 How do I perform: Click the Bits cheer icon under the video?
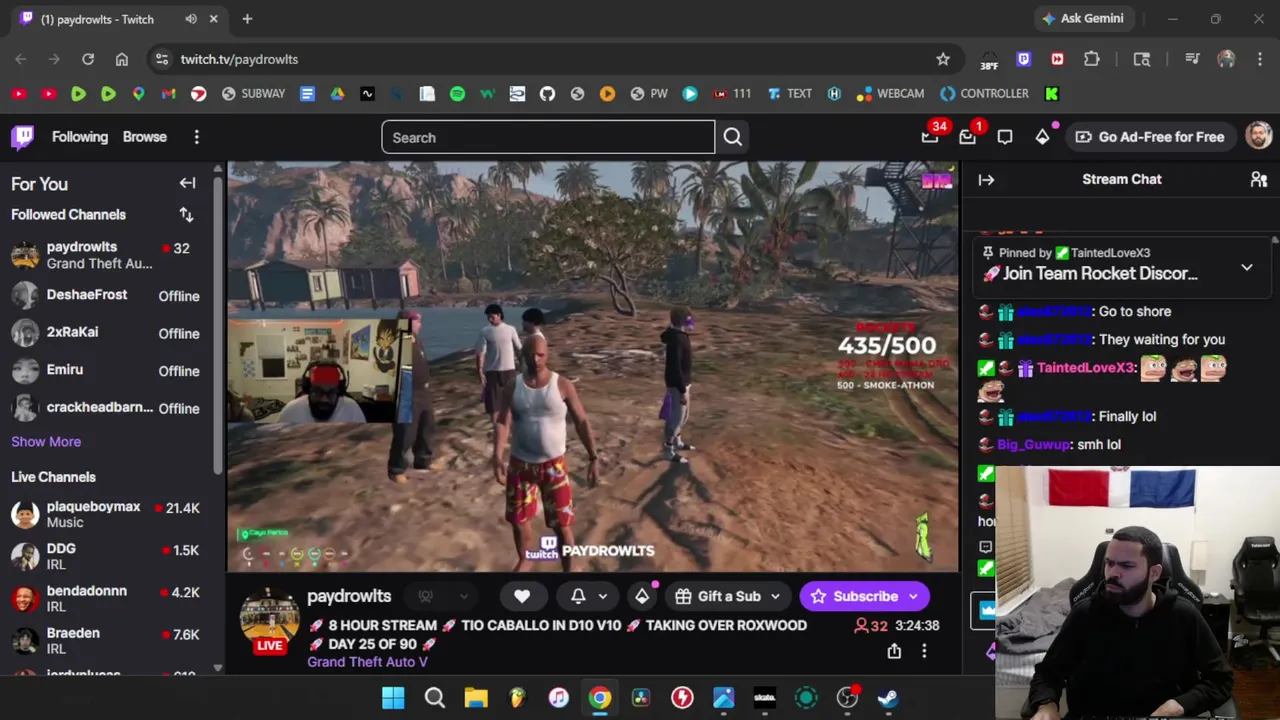click(642, 596)
